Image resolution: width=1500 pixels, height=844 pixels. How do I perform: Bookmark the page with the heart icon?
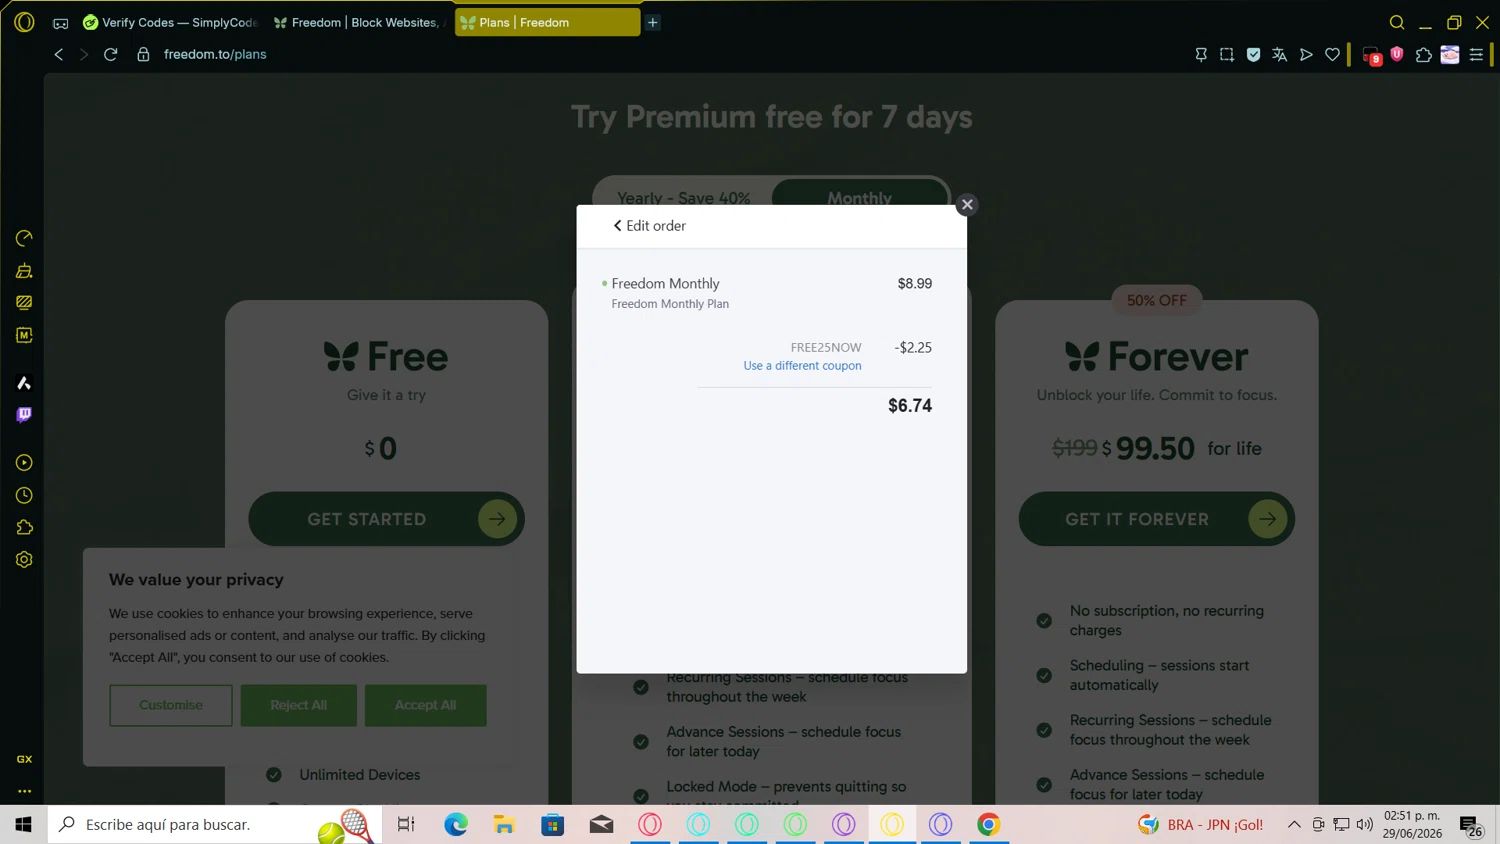click(x=1332, y=55)
